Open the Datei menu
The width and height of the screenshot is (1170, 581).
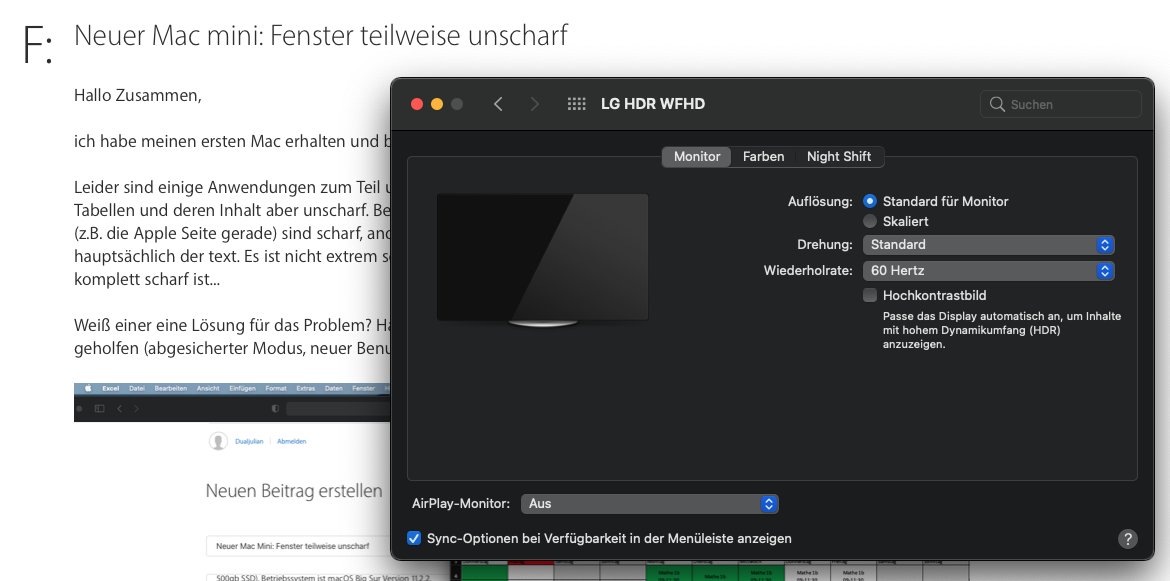click(x=137, y=389)
